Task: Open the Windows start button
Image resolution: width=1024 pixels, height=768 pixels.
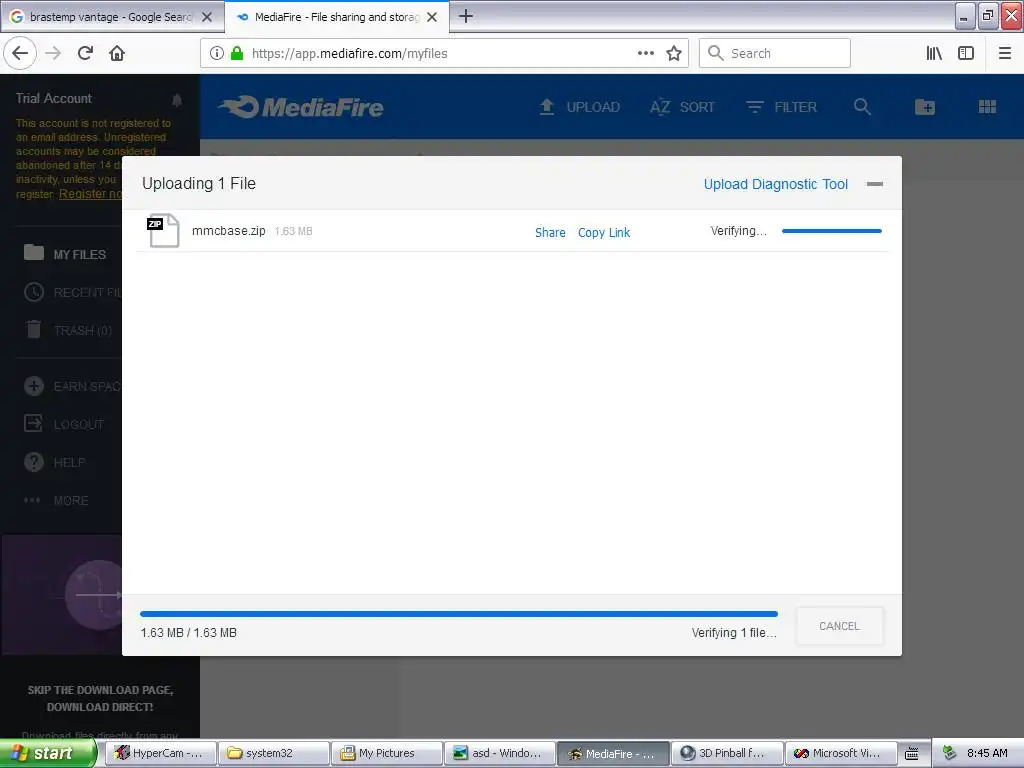Action: (x=48, y=753)
